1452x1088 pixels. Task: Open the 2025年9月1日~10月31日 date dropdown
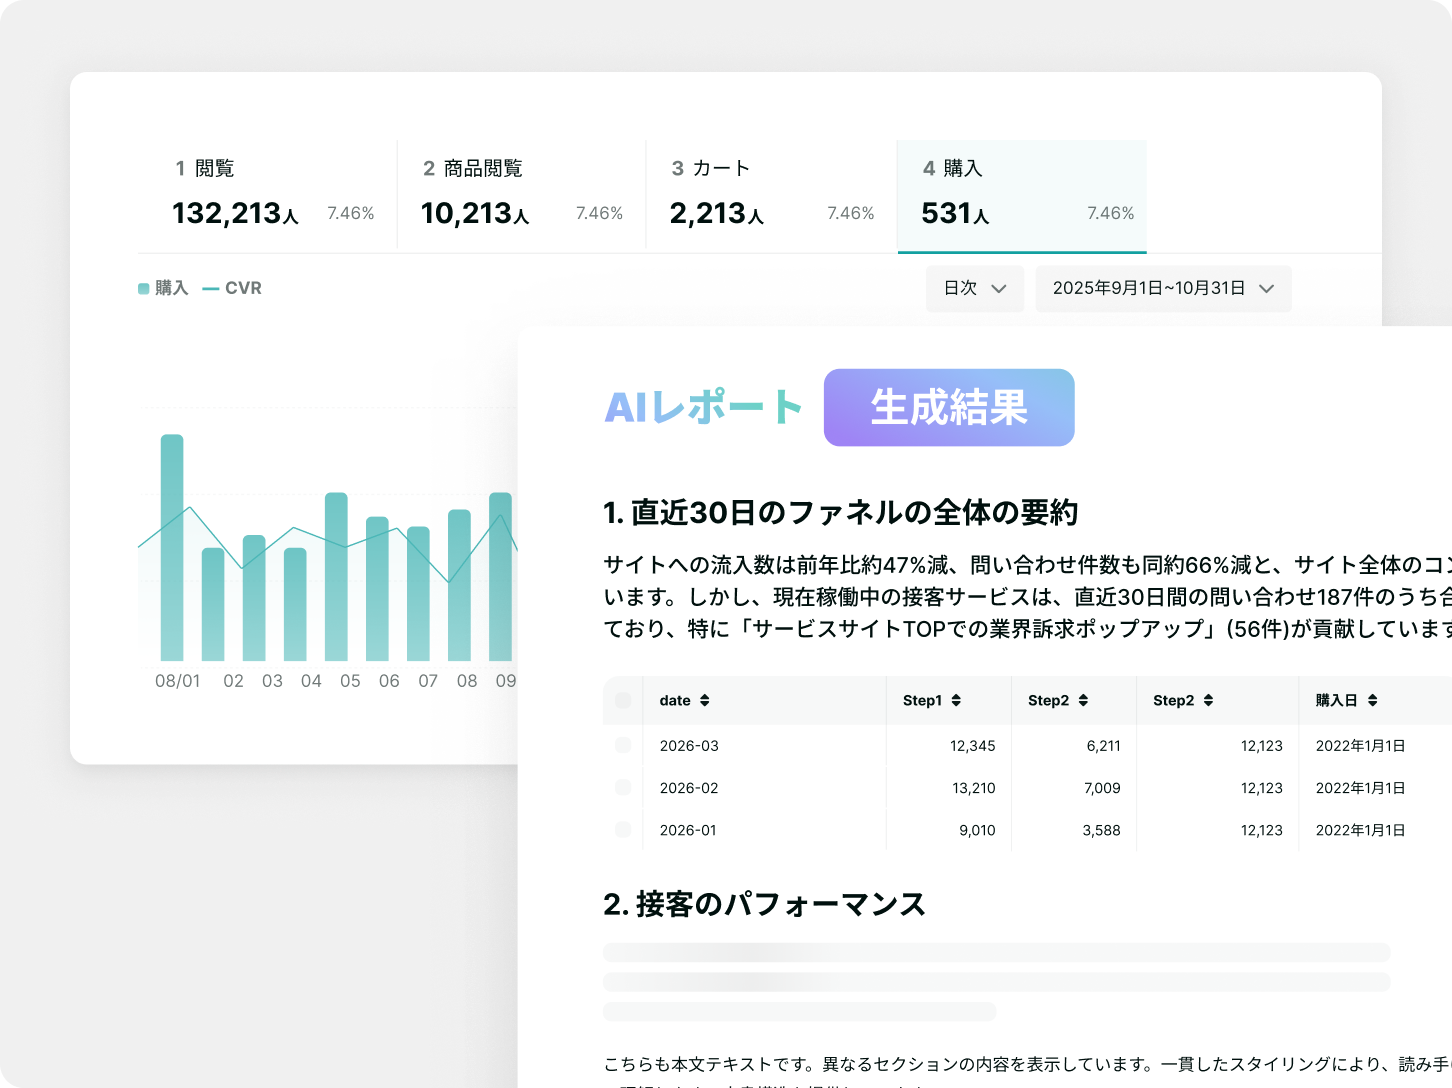[1163, 288]
